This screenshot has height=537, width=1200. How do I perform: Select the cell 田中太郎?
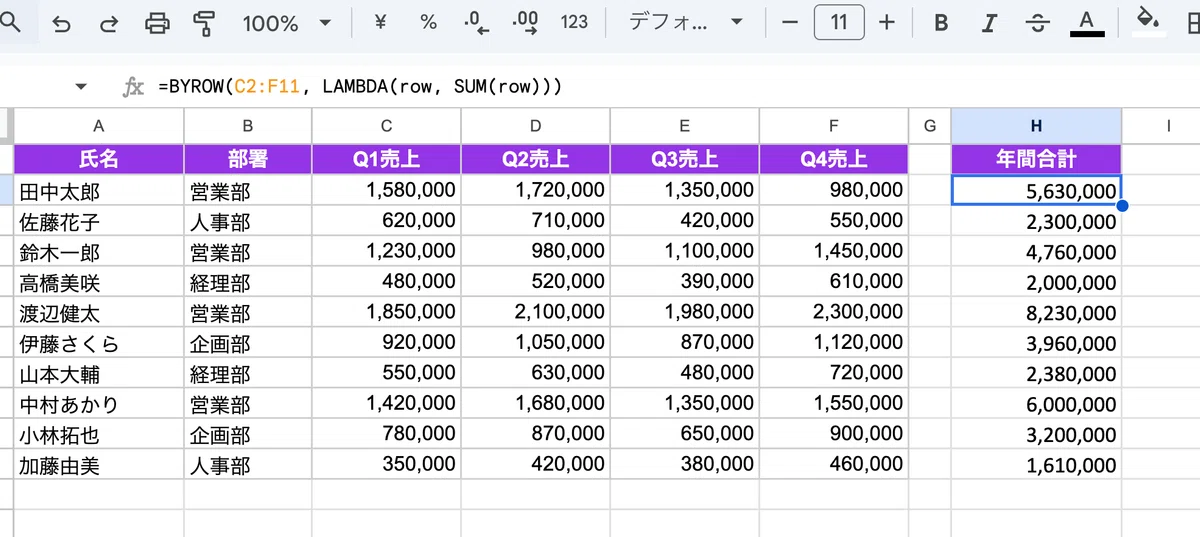tap(98, 190)
